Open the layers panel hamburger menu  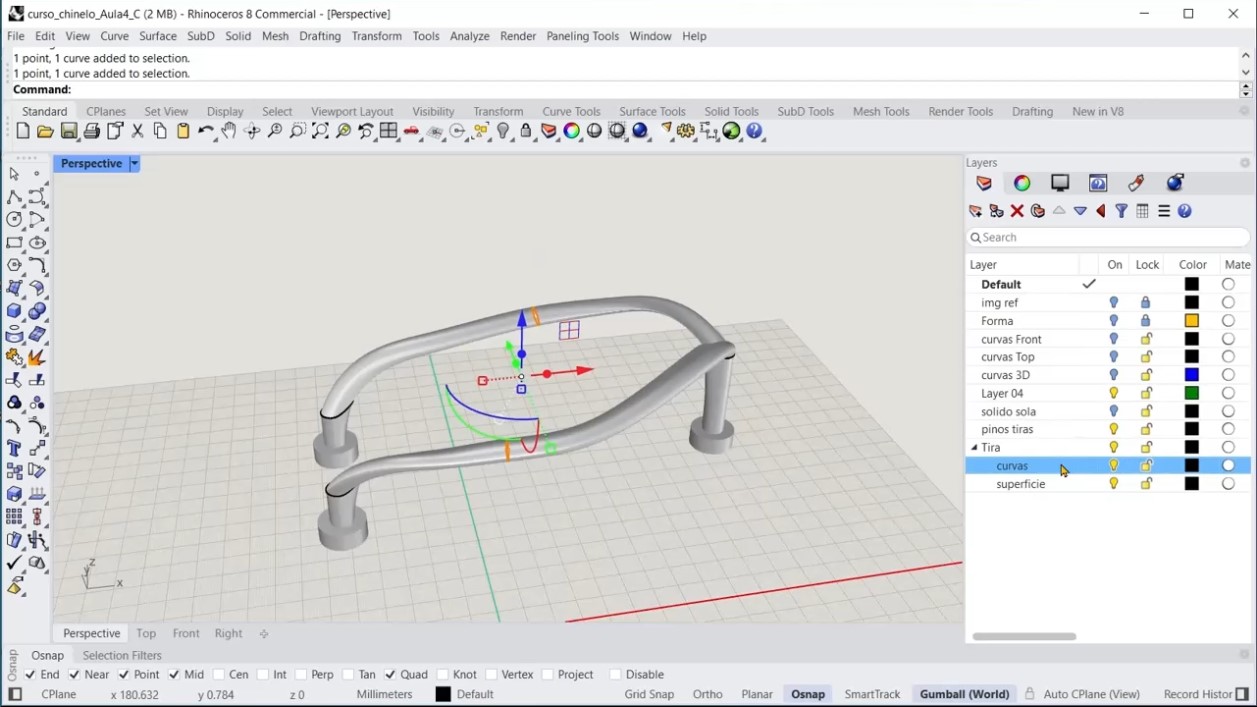[x=1164, y=211]
